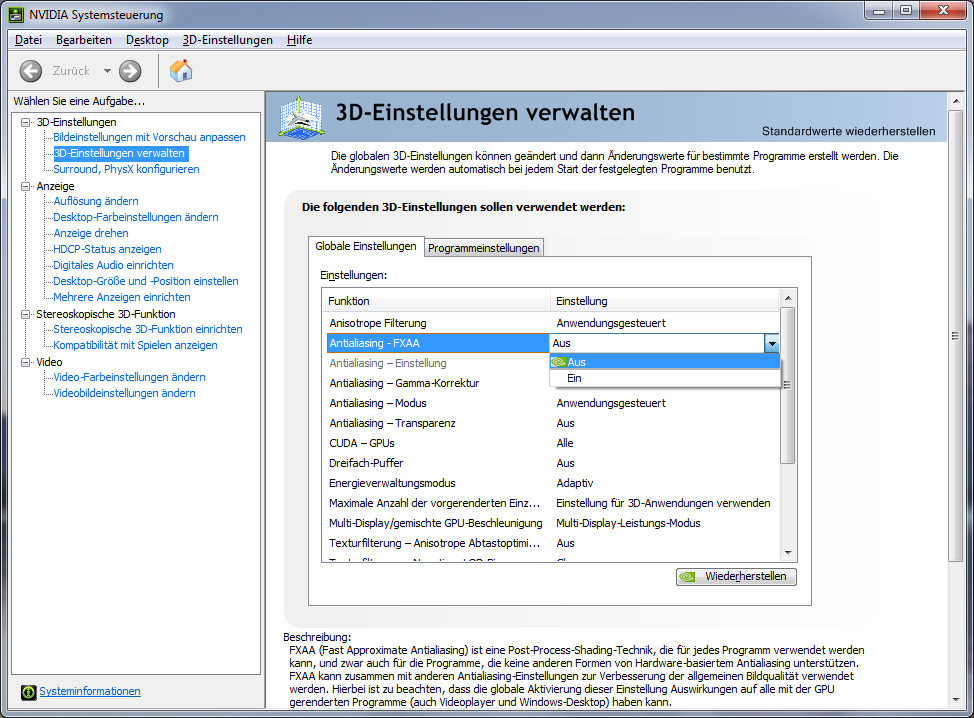Open Auflösung ändern
This screenshot has width=974, height=718.
(96, 201)
